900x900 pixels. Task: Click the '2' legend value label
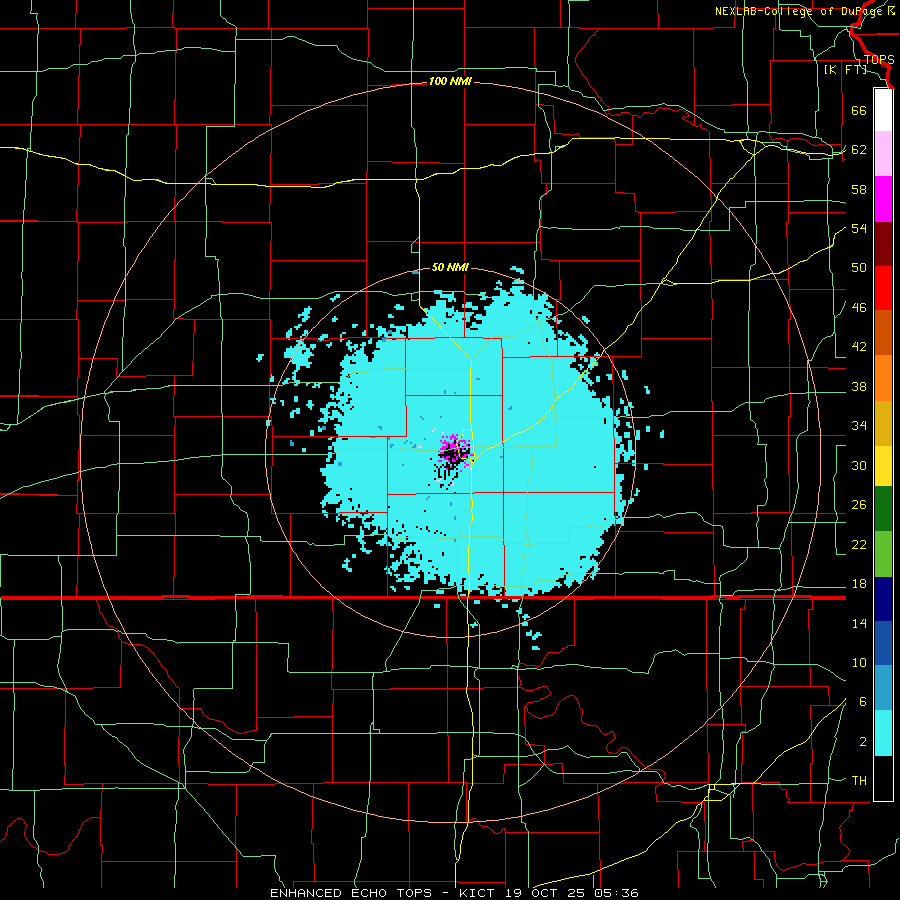coord(862,741)
